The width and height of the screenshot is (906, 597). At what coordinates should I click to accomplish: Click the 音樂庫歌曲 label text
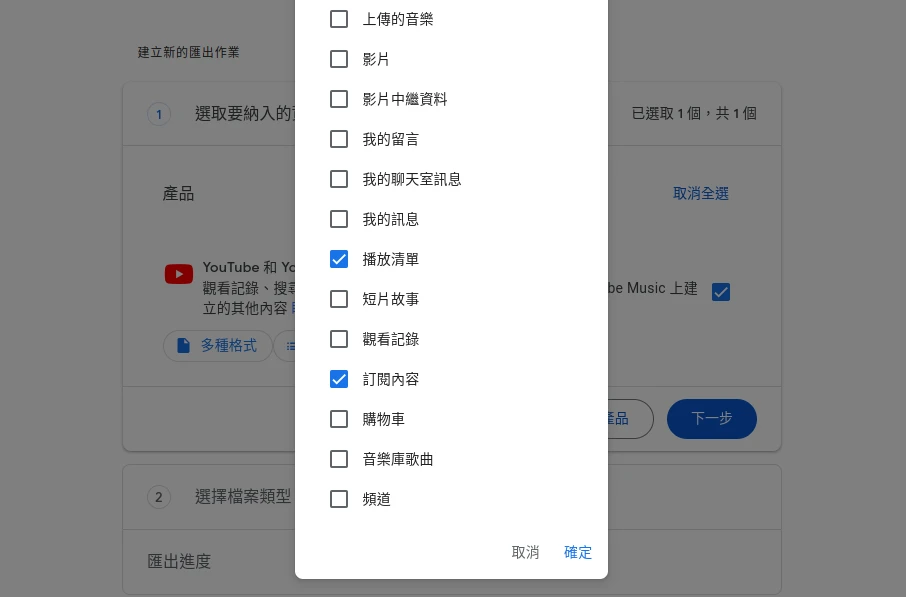tap(398, 459)
